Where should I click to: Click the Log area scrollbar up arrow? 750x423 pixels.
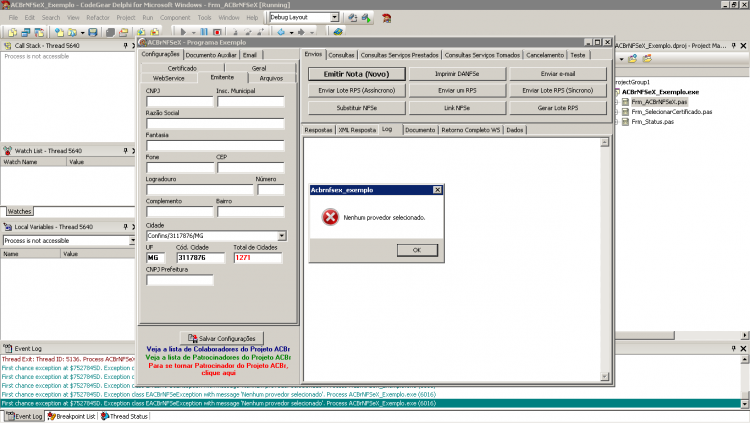605,143
